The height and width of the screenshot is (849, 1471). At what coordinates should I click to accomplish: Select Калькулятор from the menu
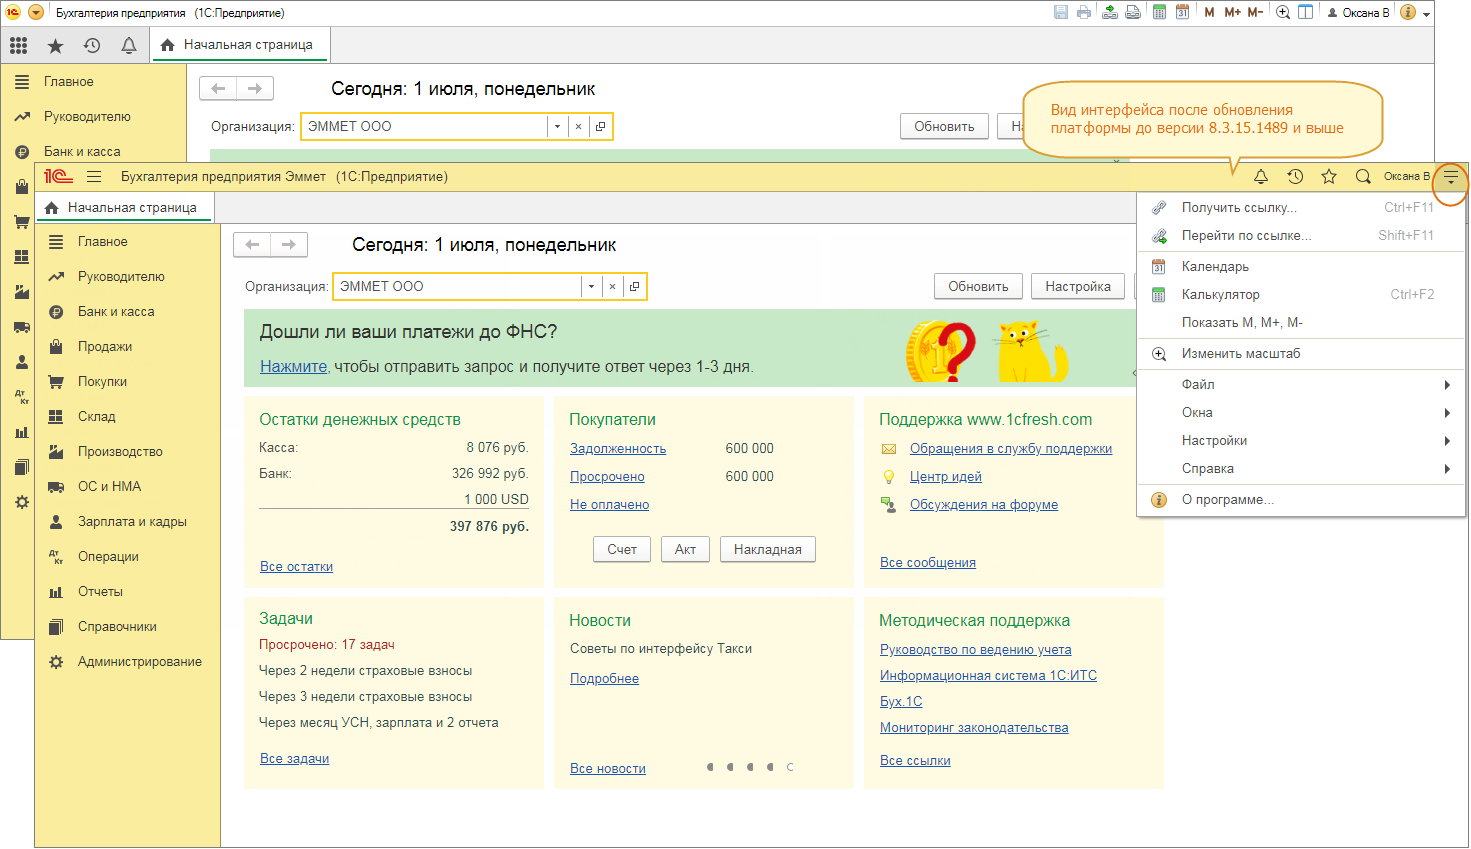click(1301, 295)
